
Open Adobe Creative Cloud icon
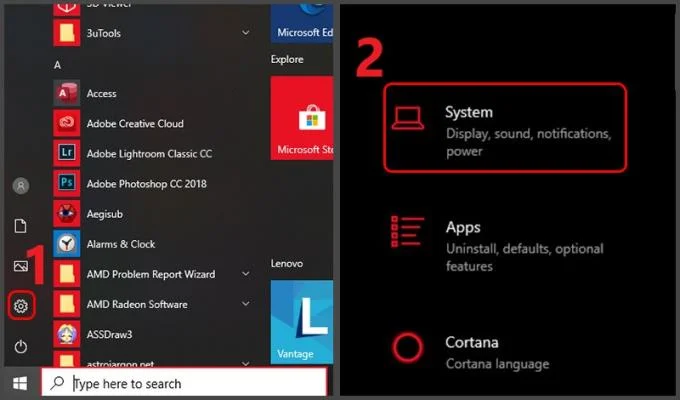(66, 123)
